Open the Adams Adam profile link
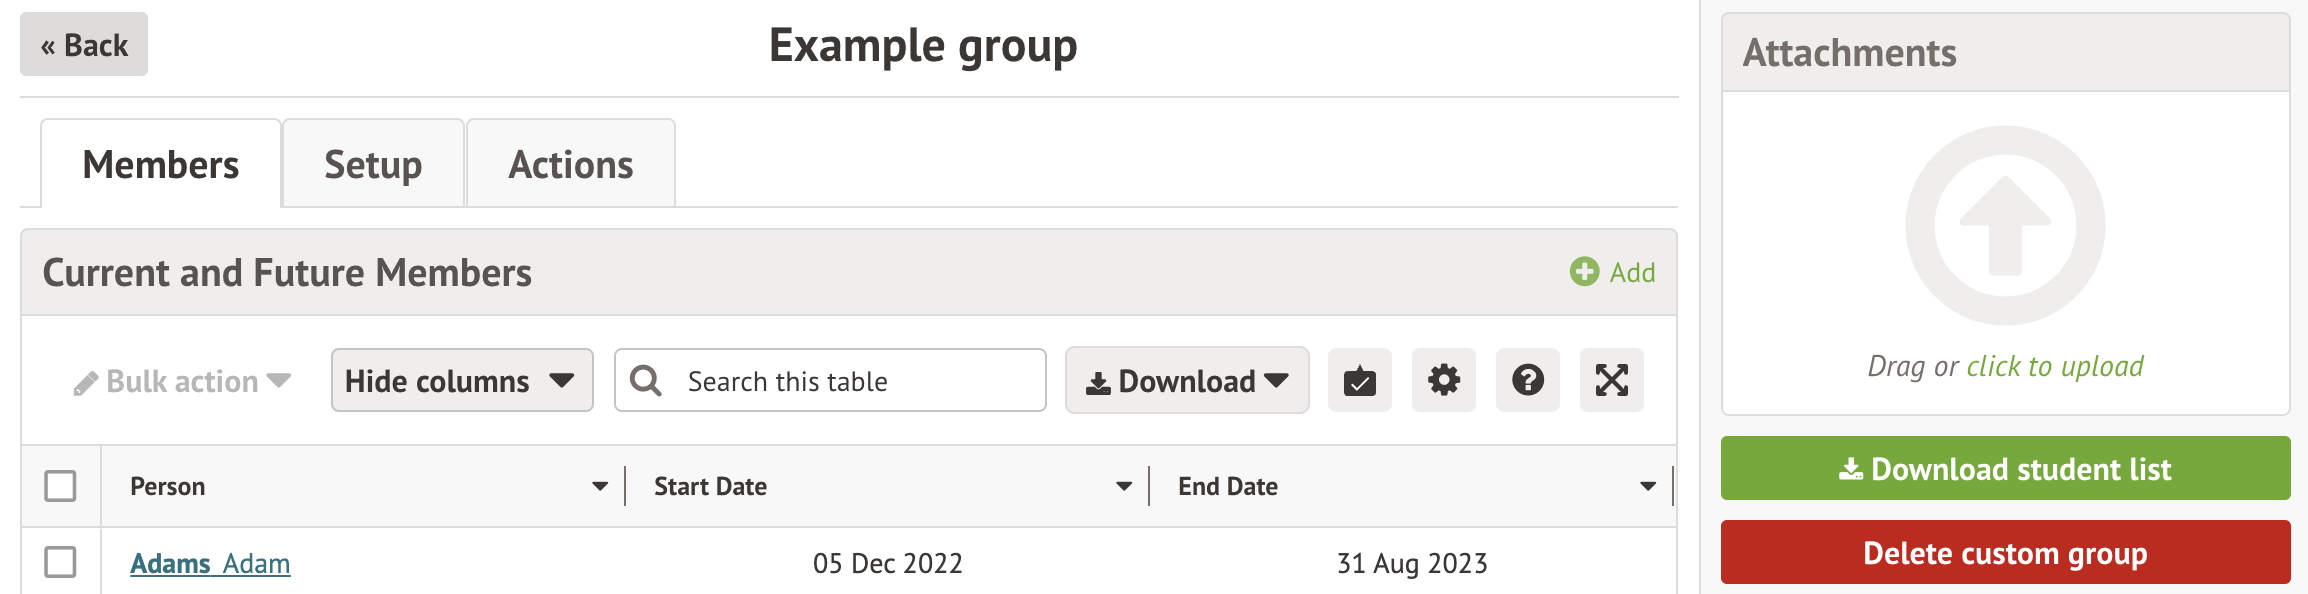 (x=210, y=564)
